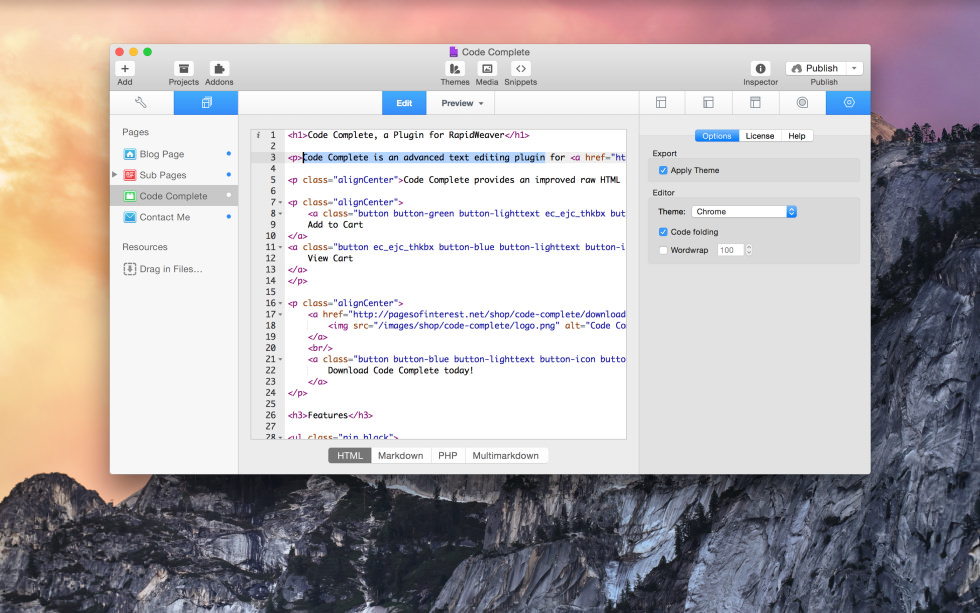Switch to the License tab
The image size is (980, 613).
click(759, 136)
